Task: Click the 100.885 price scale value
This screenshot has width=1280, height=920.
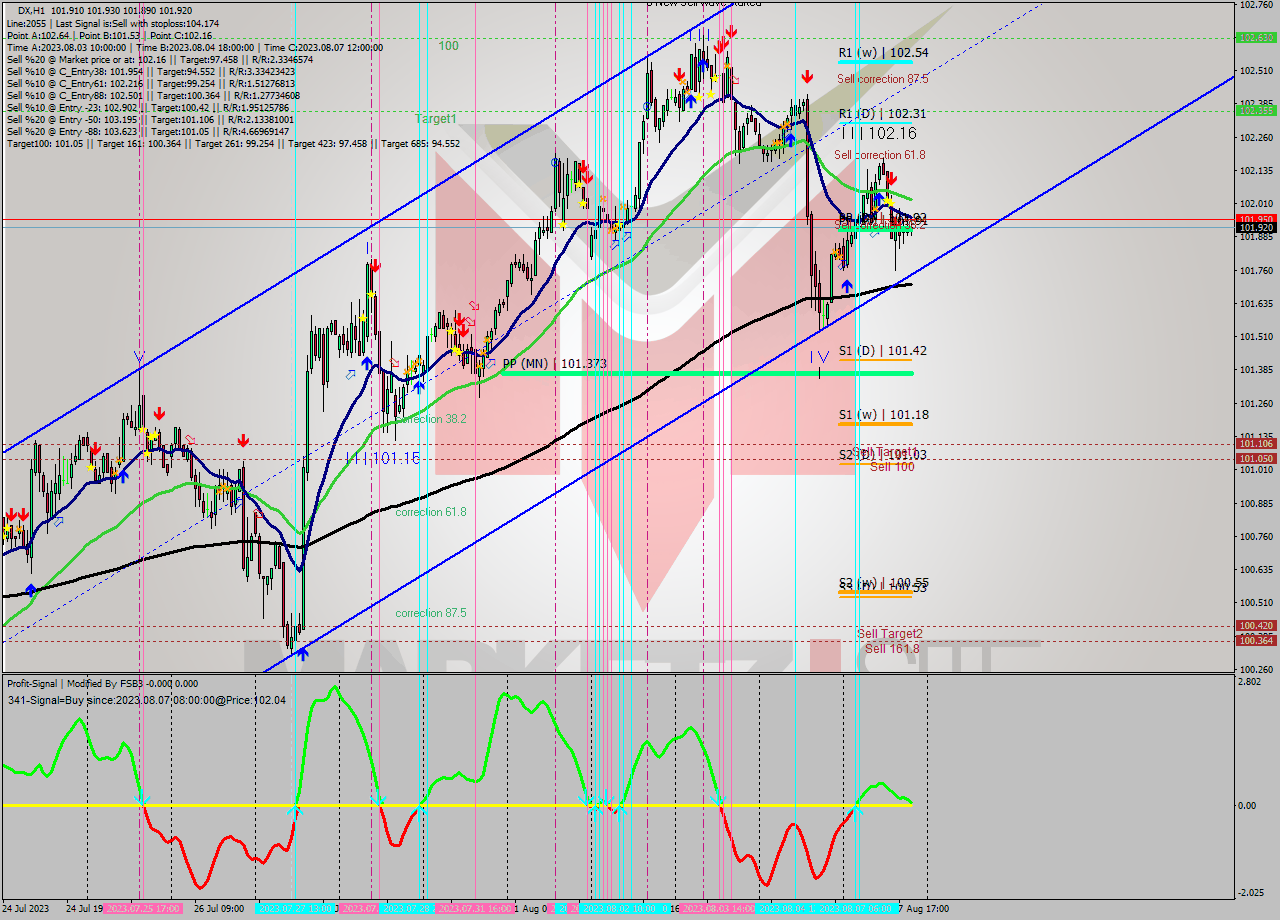Action: [1256, 503]
